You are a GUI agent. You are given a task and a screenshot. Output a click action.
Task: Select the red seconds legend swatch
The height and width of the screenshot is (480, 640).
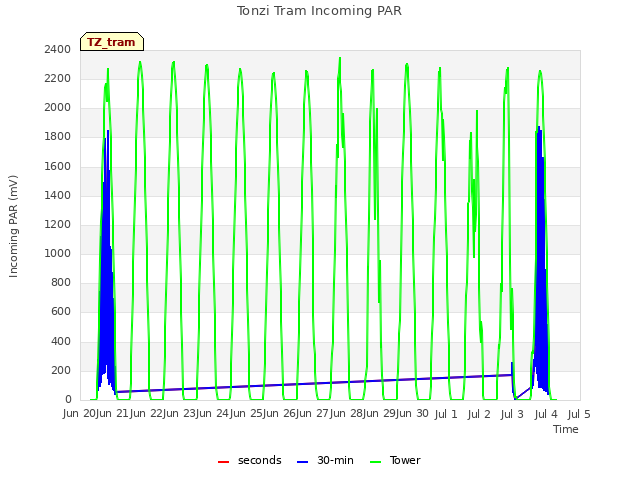click(x=224, y=461)
